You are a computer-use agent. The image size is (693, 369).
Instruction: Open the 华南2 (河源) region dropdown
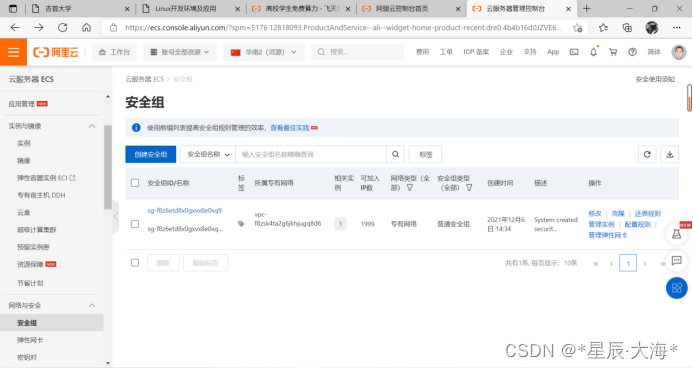pyautogui.click(x=264, y=52)
